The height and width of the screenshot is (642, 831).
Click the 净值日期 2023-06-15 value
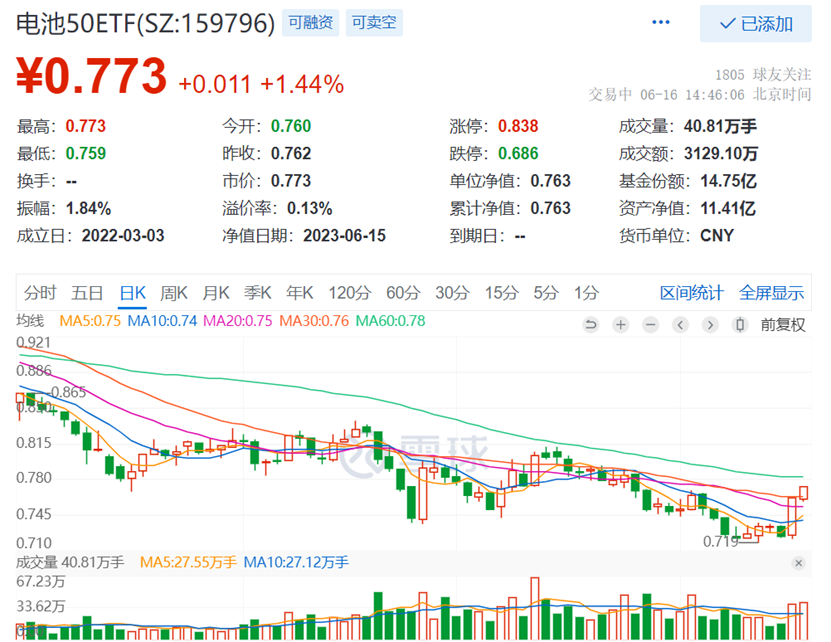pyautogui.click(x=344, y=235)
